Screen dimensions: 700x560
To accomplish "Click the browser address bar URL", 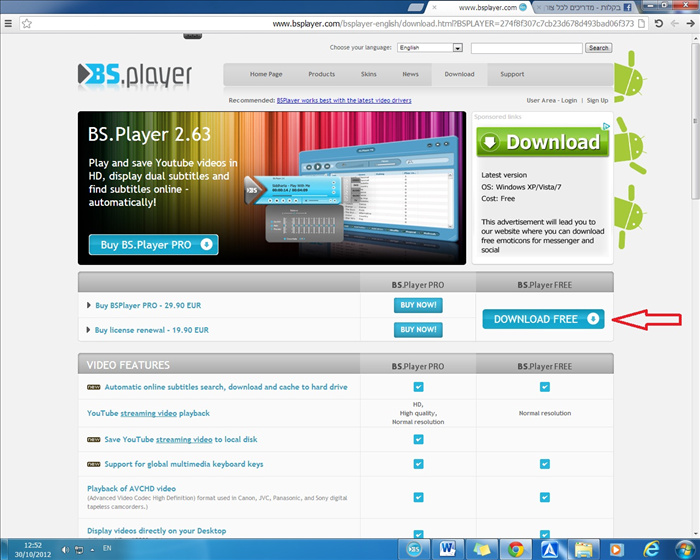I will coord(453,24).
